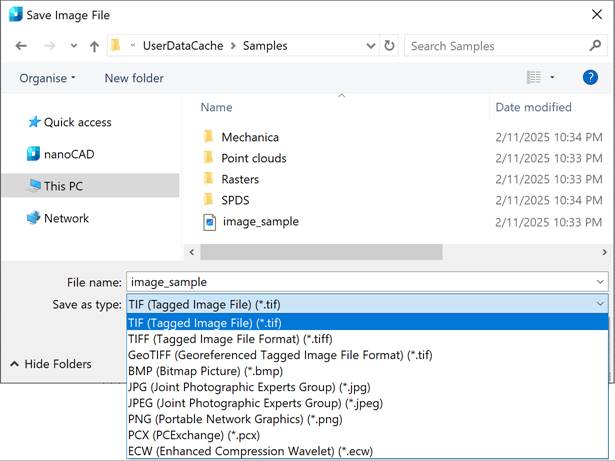615x461 pixels.
Task: Open the view options dropdown arrow
Action: tap(552, 77)
